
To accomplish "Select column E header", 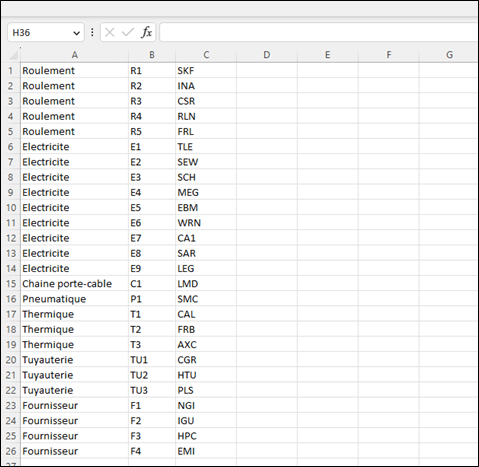I will [328, 55].
